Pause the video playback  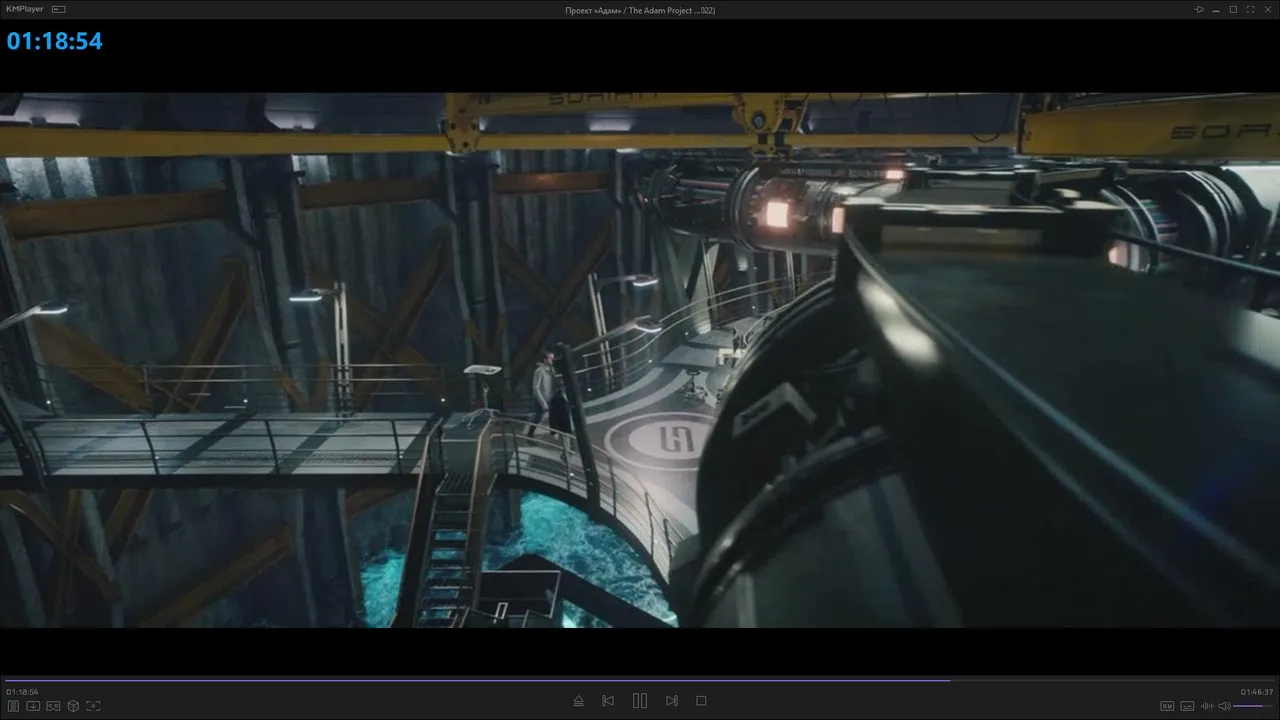pos(640,701)
